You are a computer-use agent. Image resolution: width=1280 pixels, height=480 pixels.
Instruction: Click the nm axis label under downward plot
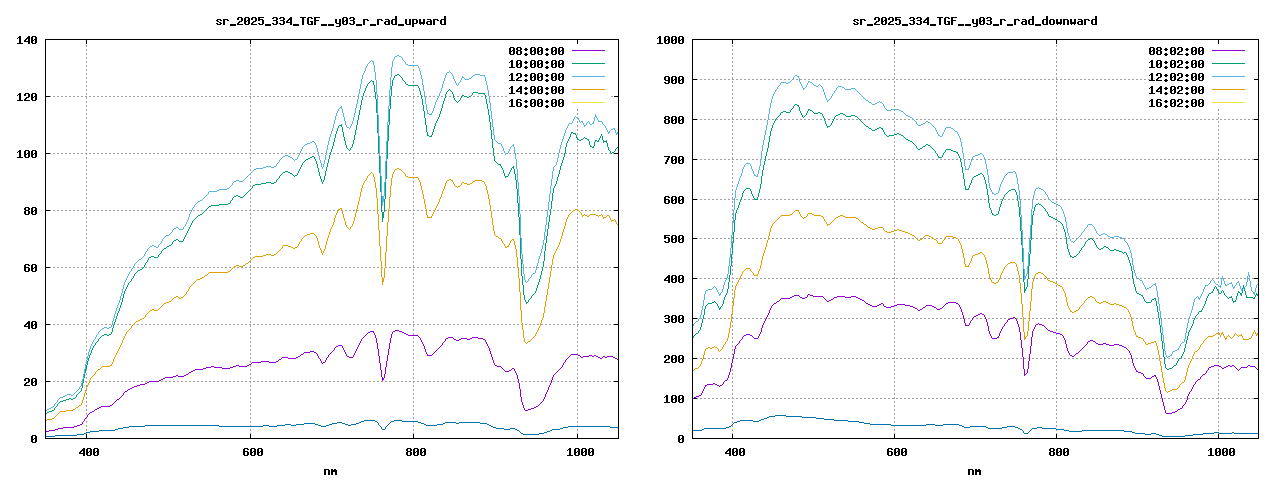(x=974, y=470)
